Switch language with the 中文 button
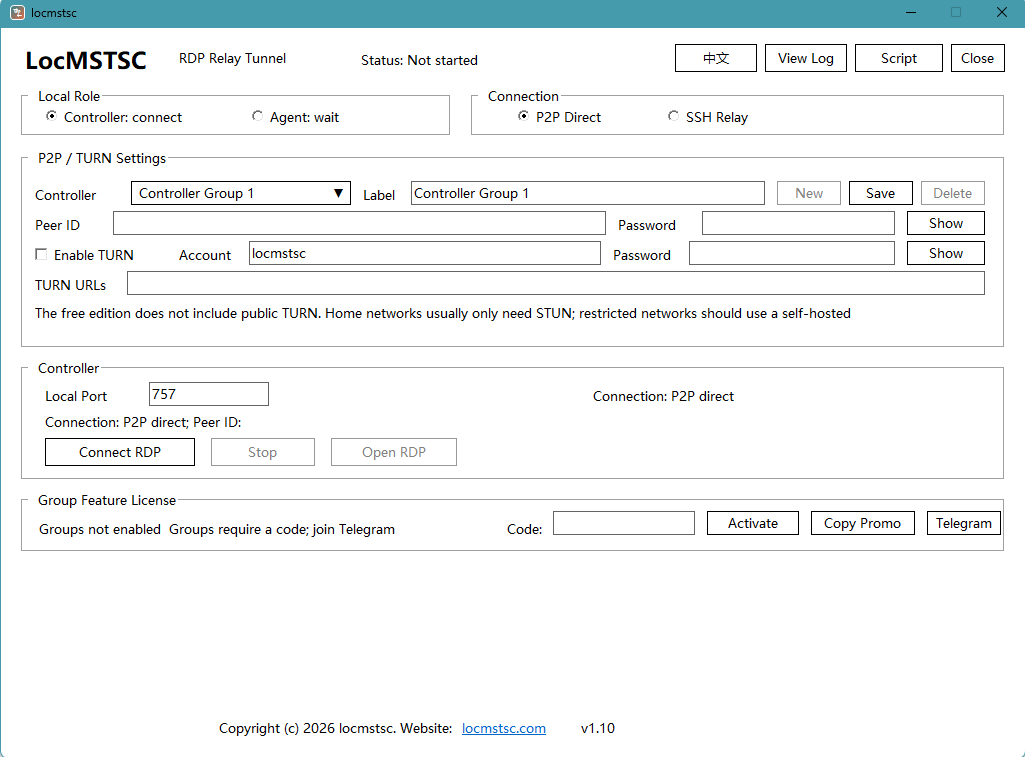The width and height of the screenshot is (1025, 757). coord(716,58)
